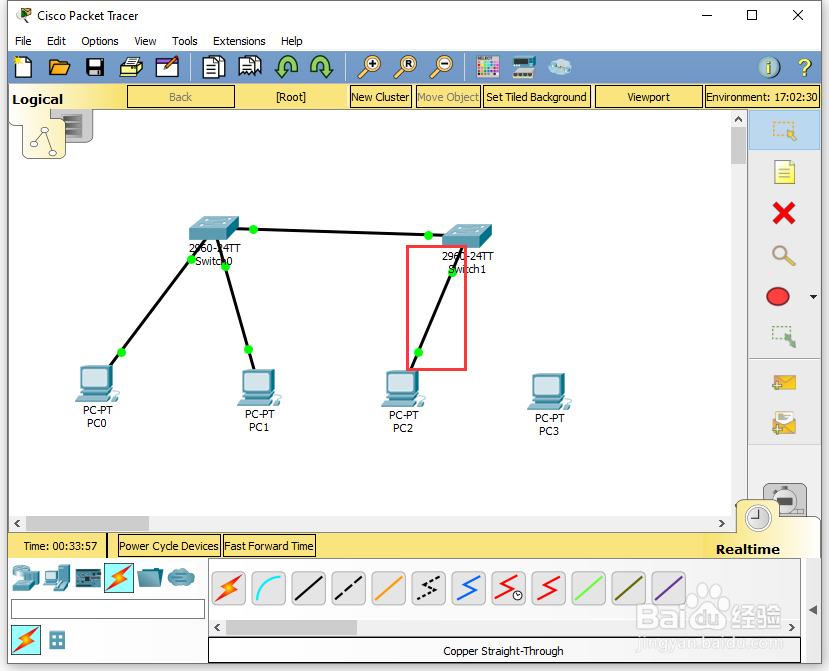
Task: Select the Connections subcategory lightning icon
Action: pyautogui.click(x=26, y=640)
